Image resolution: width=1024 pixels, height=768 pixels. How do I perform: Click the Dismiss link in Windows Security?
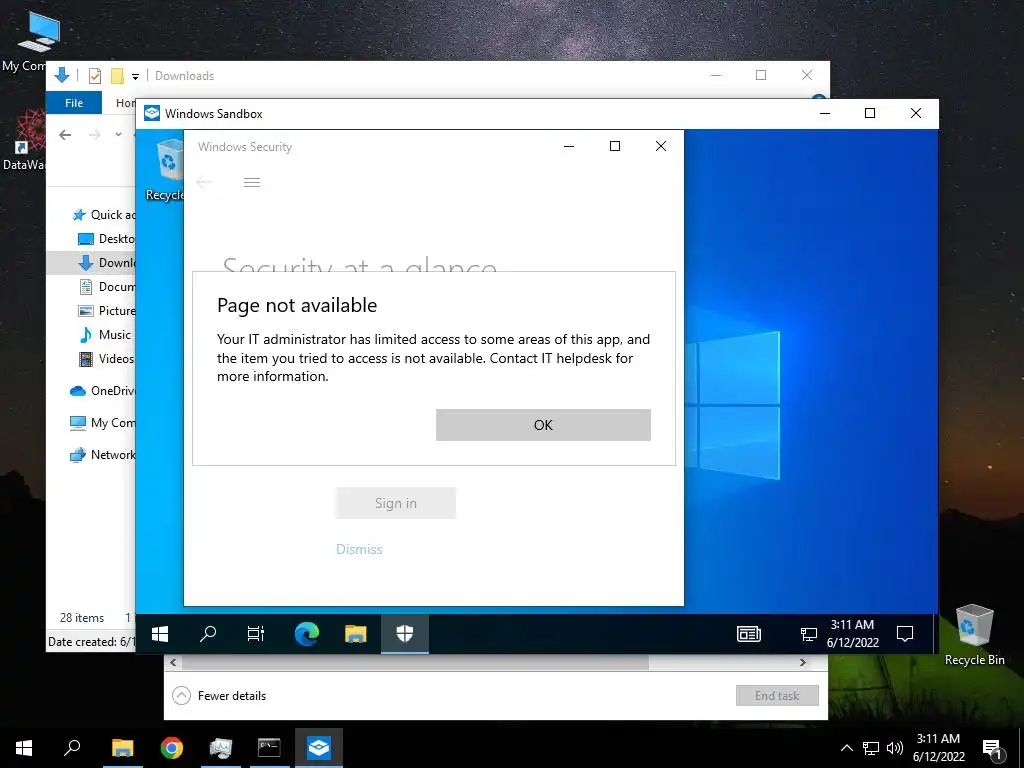359,549
